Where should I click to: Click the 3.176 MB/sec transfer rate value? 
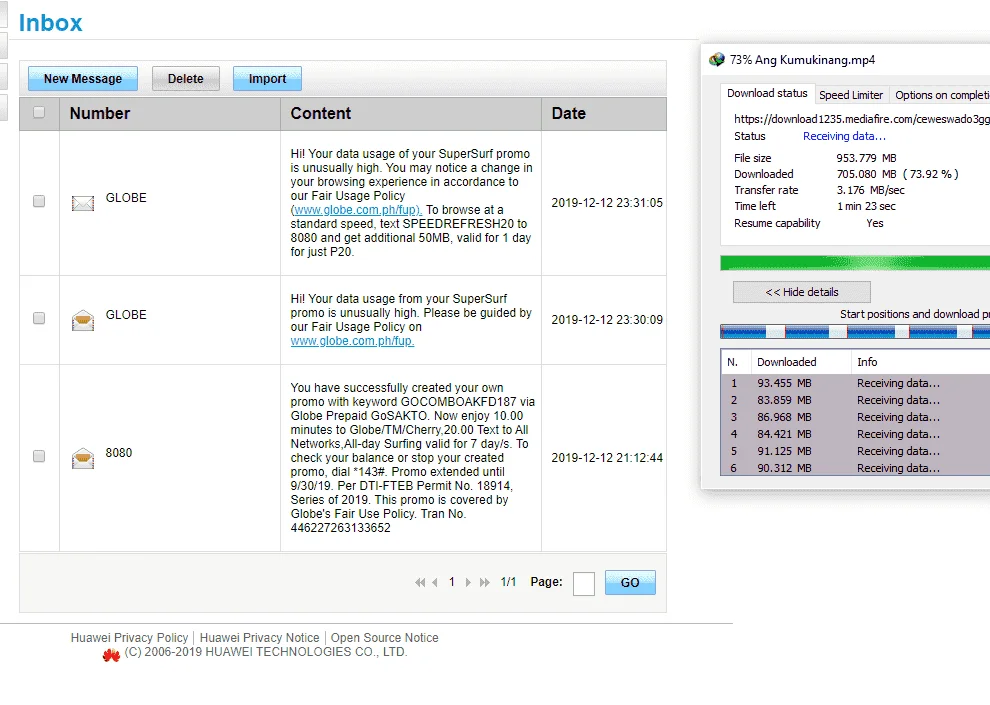click(871, 190)
